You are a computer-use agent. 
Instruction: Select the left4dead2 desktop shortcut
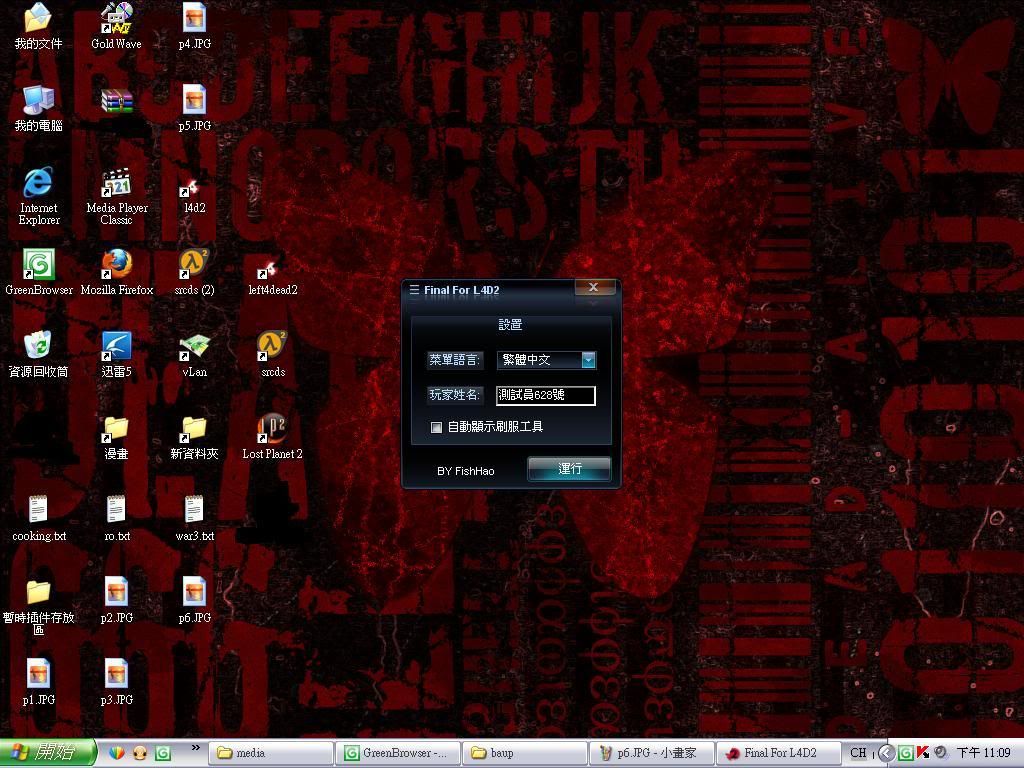click(272, 265)
